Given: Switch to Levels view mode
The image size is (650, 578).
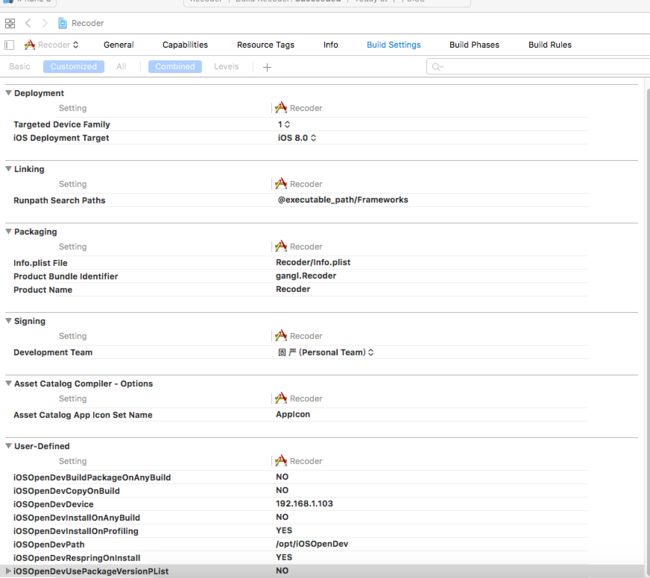Looking at the screenshot, I should click(226, 66).
